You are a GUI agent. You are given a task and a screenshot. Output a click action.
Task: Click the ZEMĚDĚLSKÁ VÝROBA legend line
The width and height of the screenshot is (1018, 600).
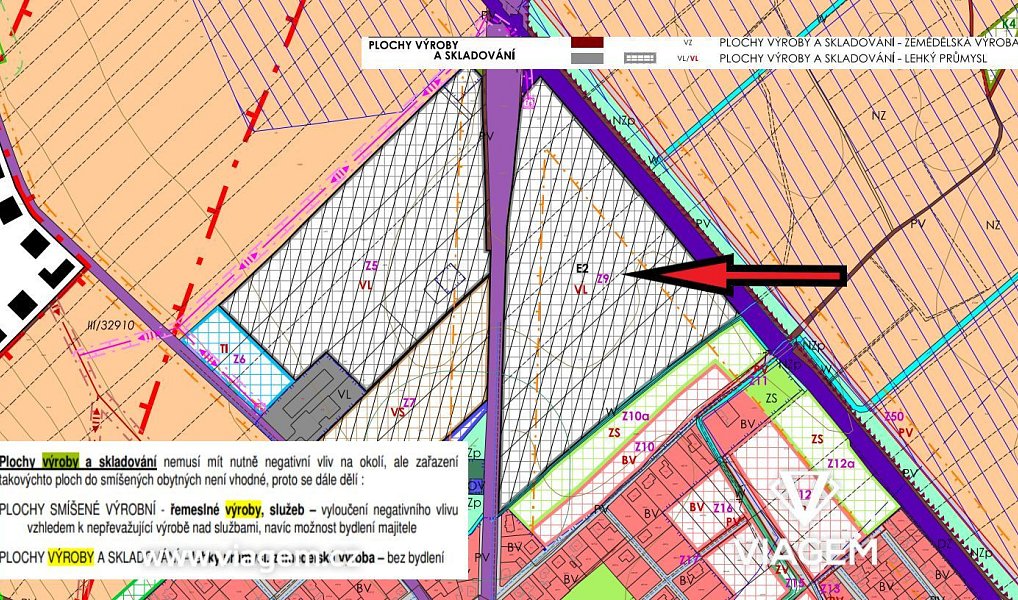pyautogui.click(x=867, y=42)
